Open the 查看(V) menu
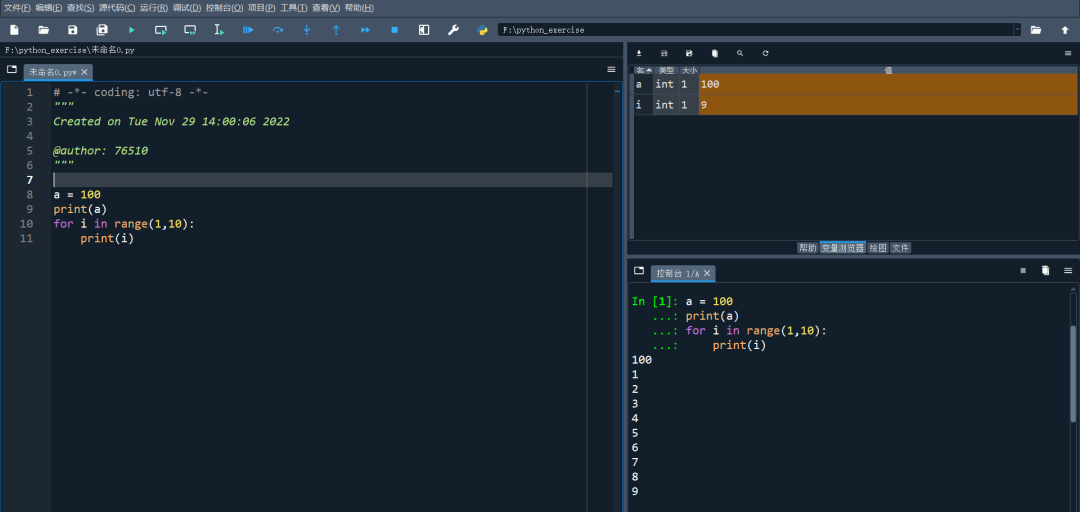The width and height of the screenshot is (1080, 512). coord(326,8)
